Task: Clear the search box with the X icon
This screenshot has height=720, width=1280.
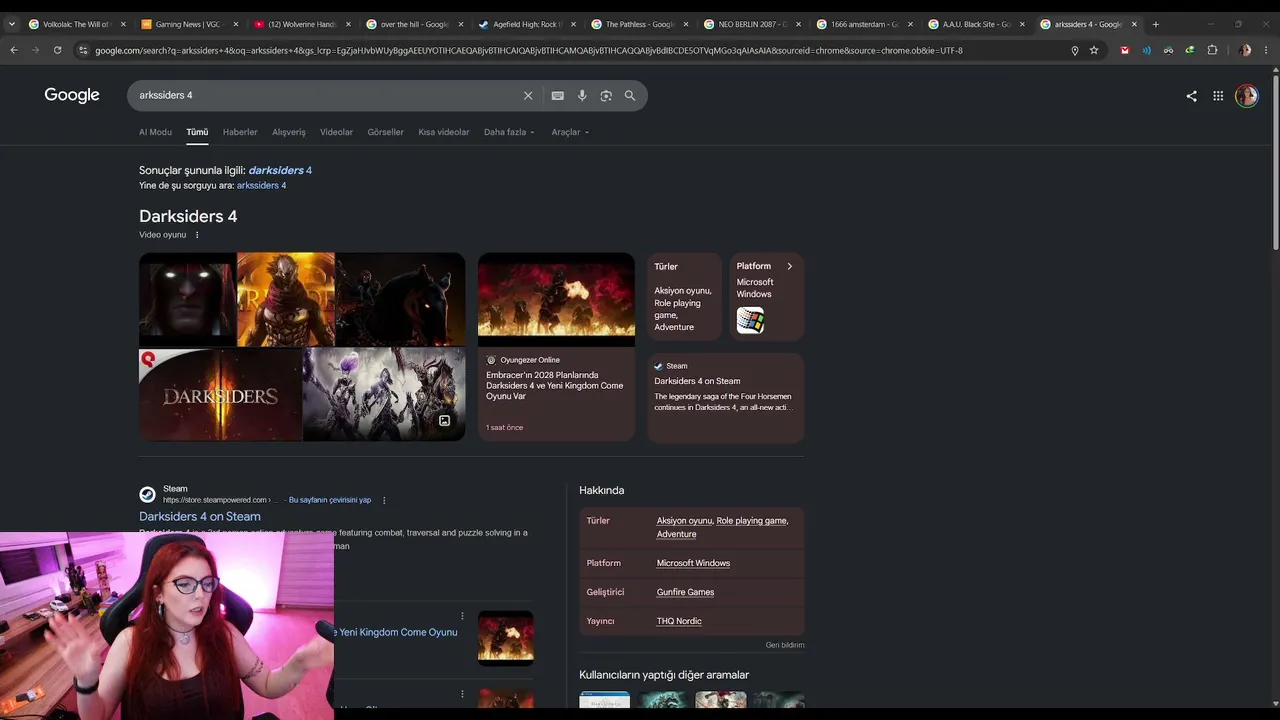Action: click(528, 96)
